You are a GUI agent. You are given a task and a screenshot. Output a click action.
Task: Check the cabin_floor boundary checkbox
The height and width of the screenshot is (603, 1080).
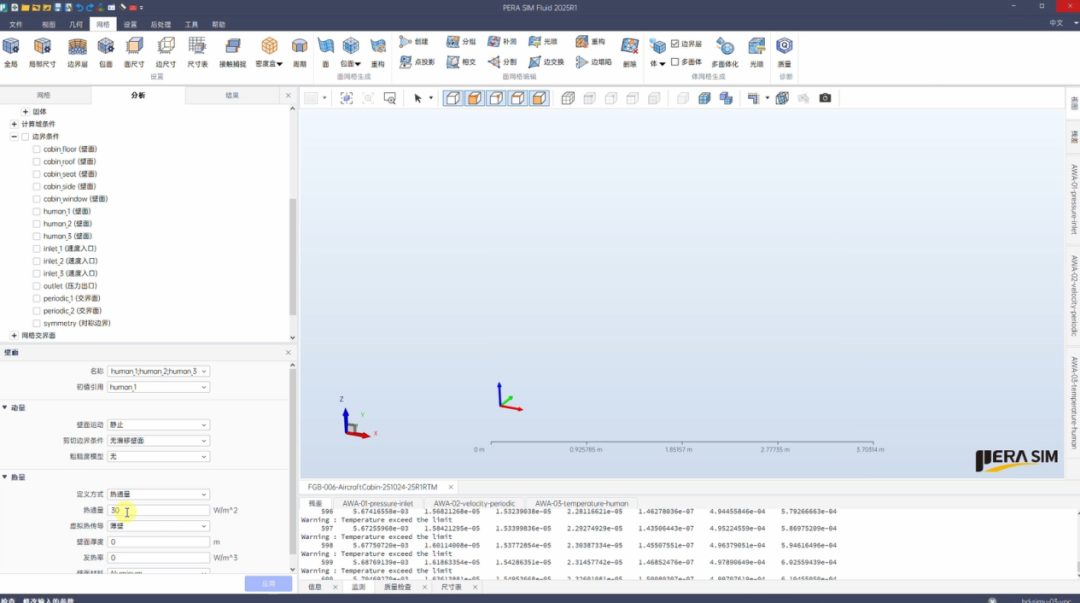(x=37, y=149)
